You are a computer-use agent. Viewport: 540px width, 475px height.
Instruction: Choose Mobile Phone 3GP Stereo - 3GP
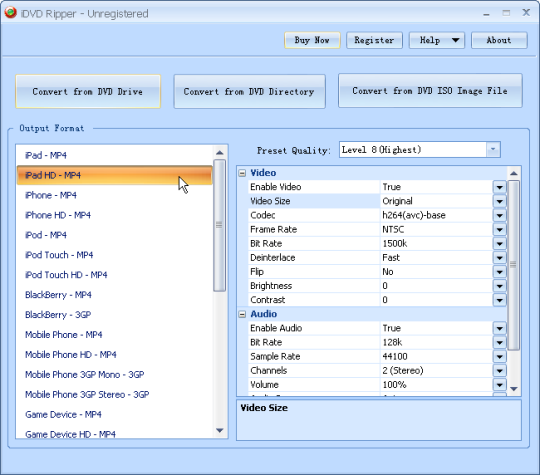point(87,394)
